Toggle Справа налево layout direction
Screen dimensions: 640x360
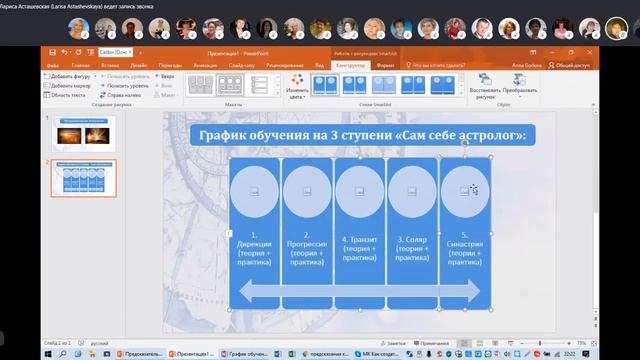click(x=121, y=95)
